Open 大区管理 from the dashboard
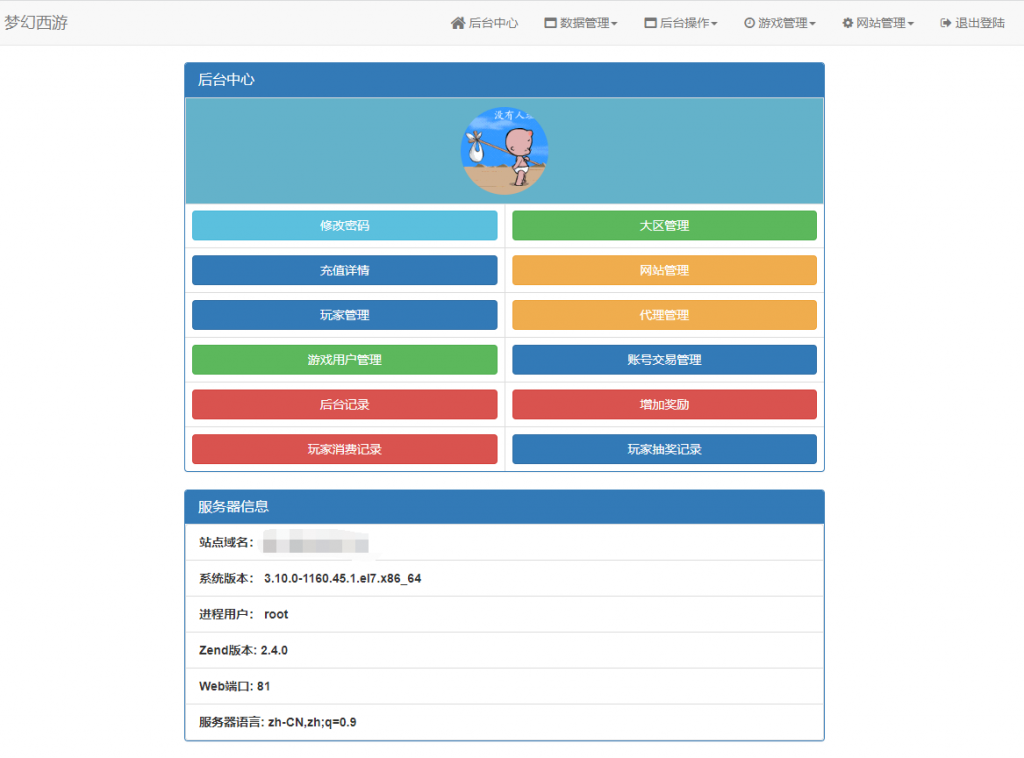The image size is (1024, 758). click(664, 226)
